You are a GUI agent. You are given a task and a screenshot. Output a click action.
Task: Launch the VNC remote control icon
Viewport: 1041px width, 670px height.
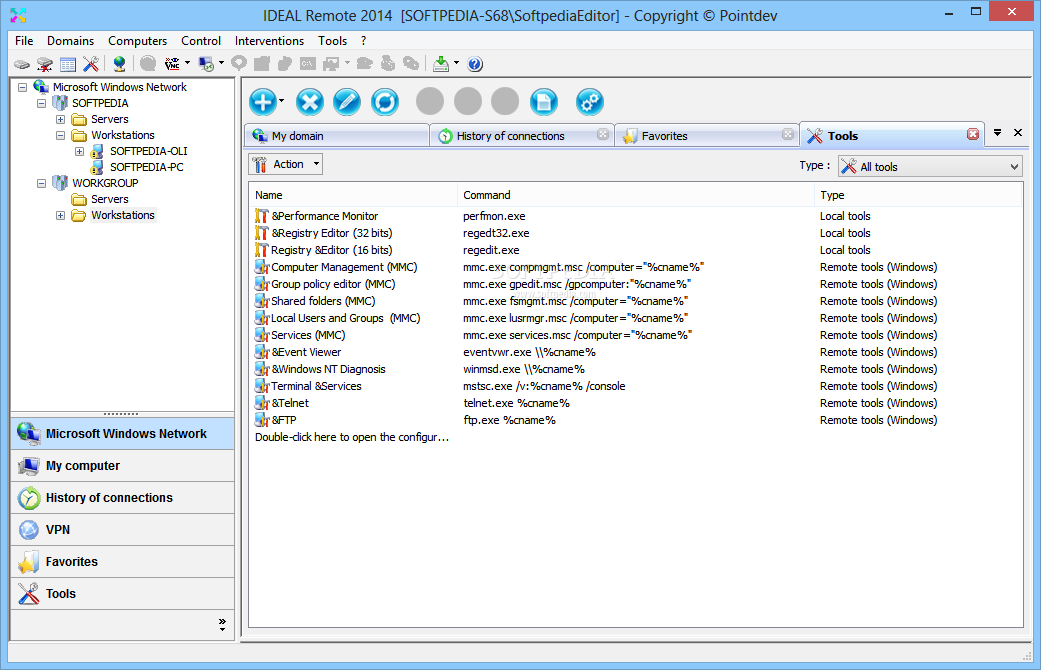pos(172,64)
